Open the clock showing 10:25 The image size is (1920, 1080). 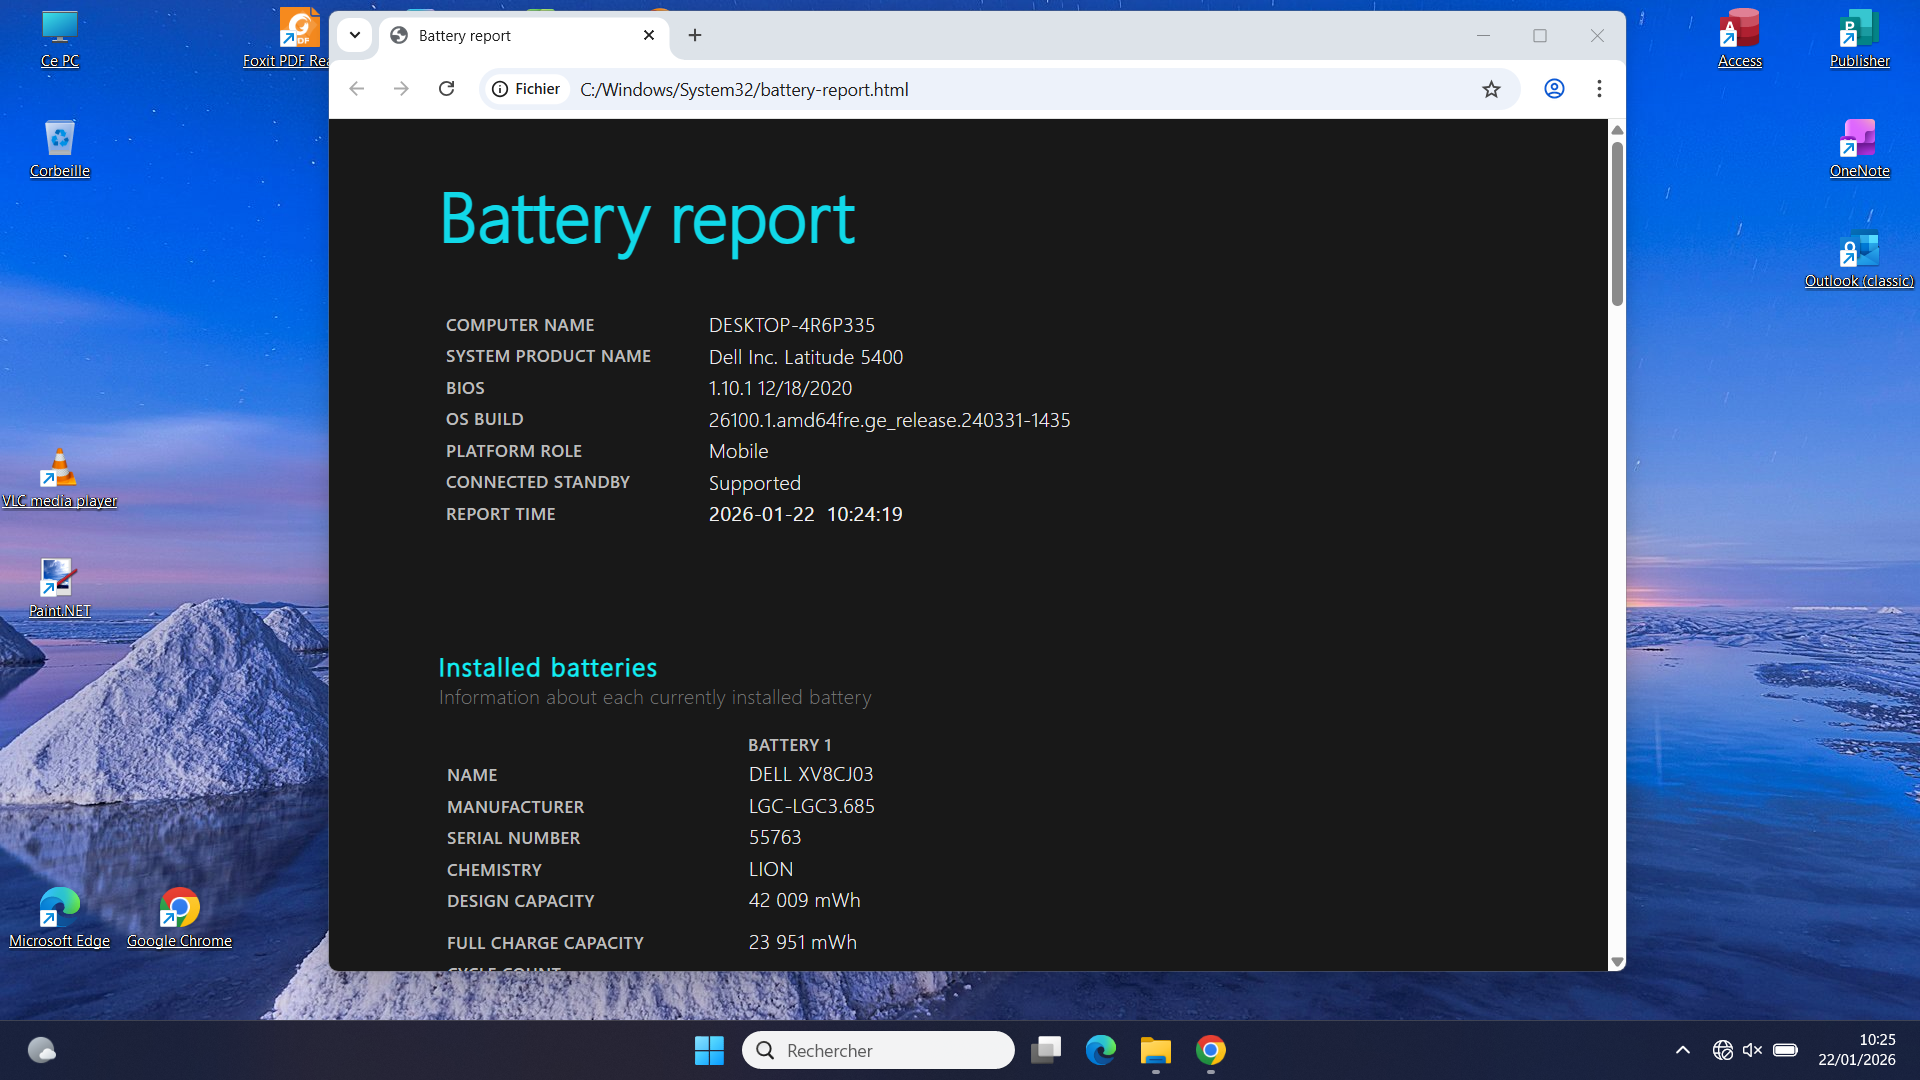1857,1050
